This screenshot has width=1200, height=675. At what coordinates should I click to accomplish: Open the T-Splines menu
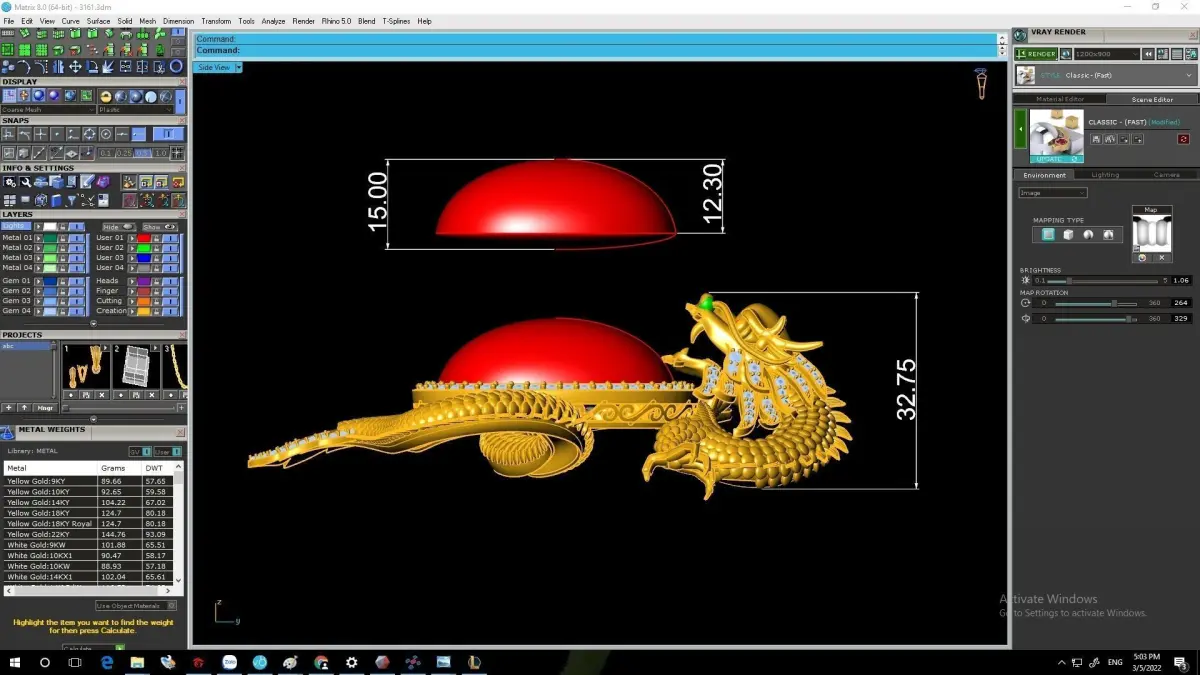(395, 21)
